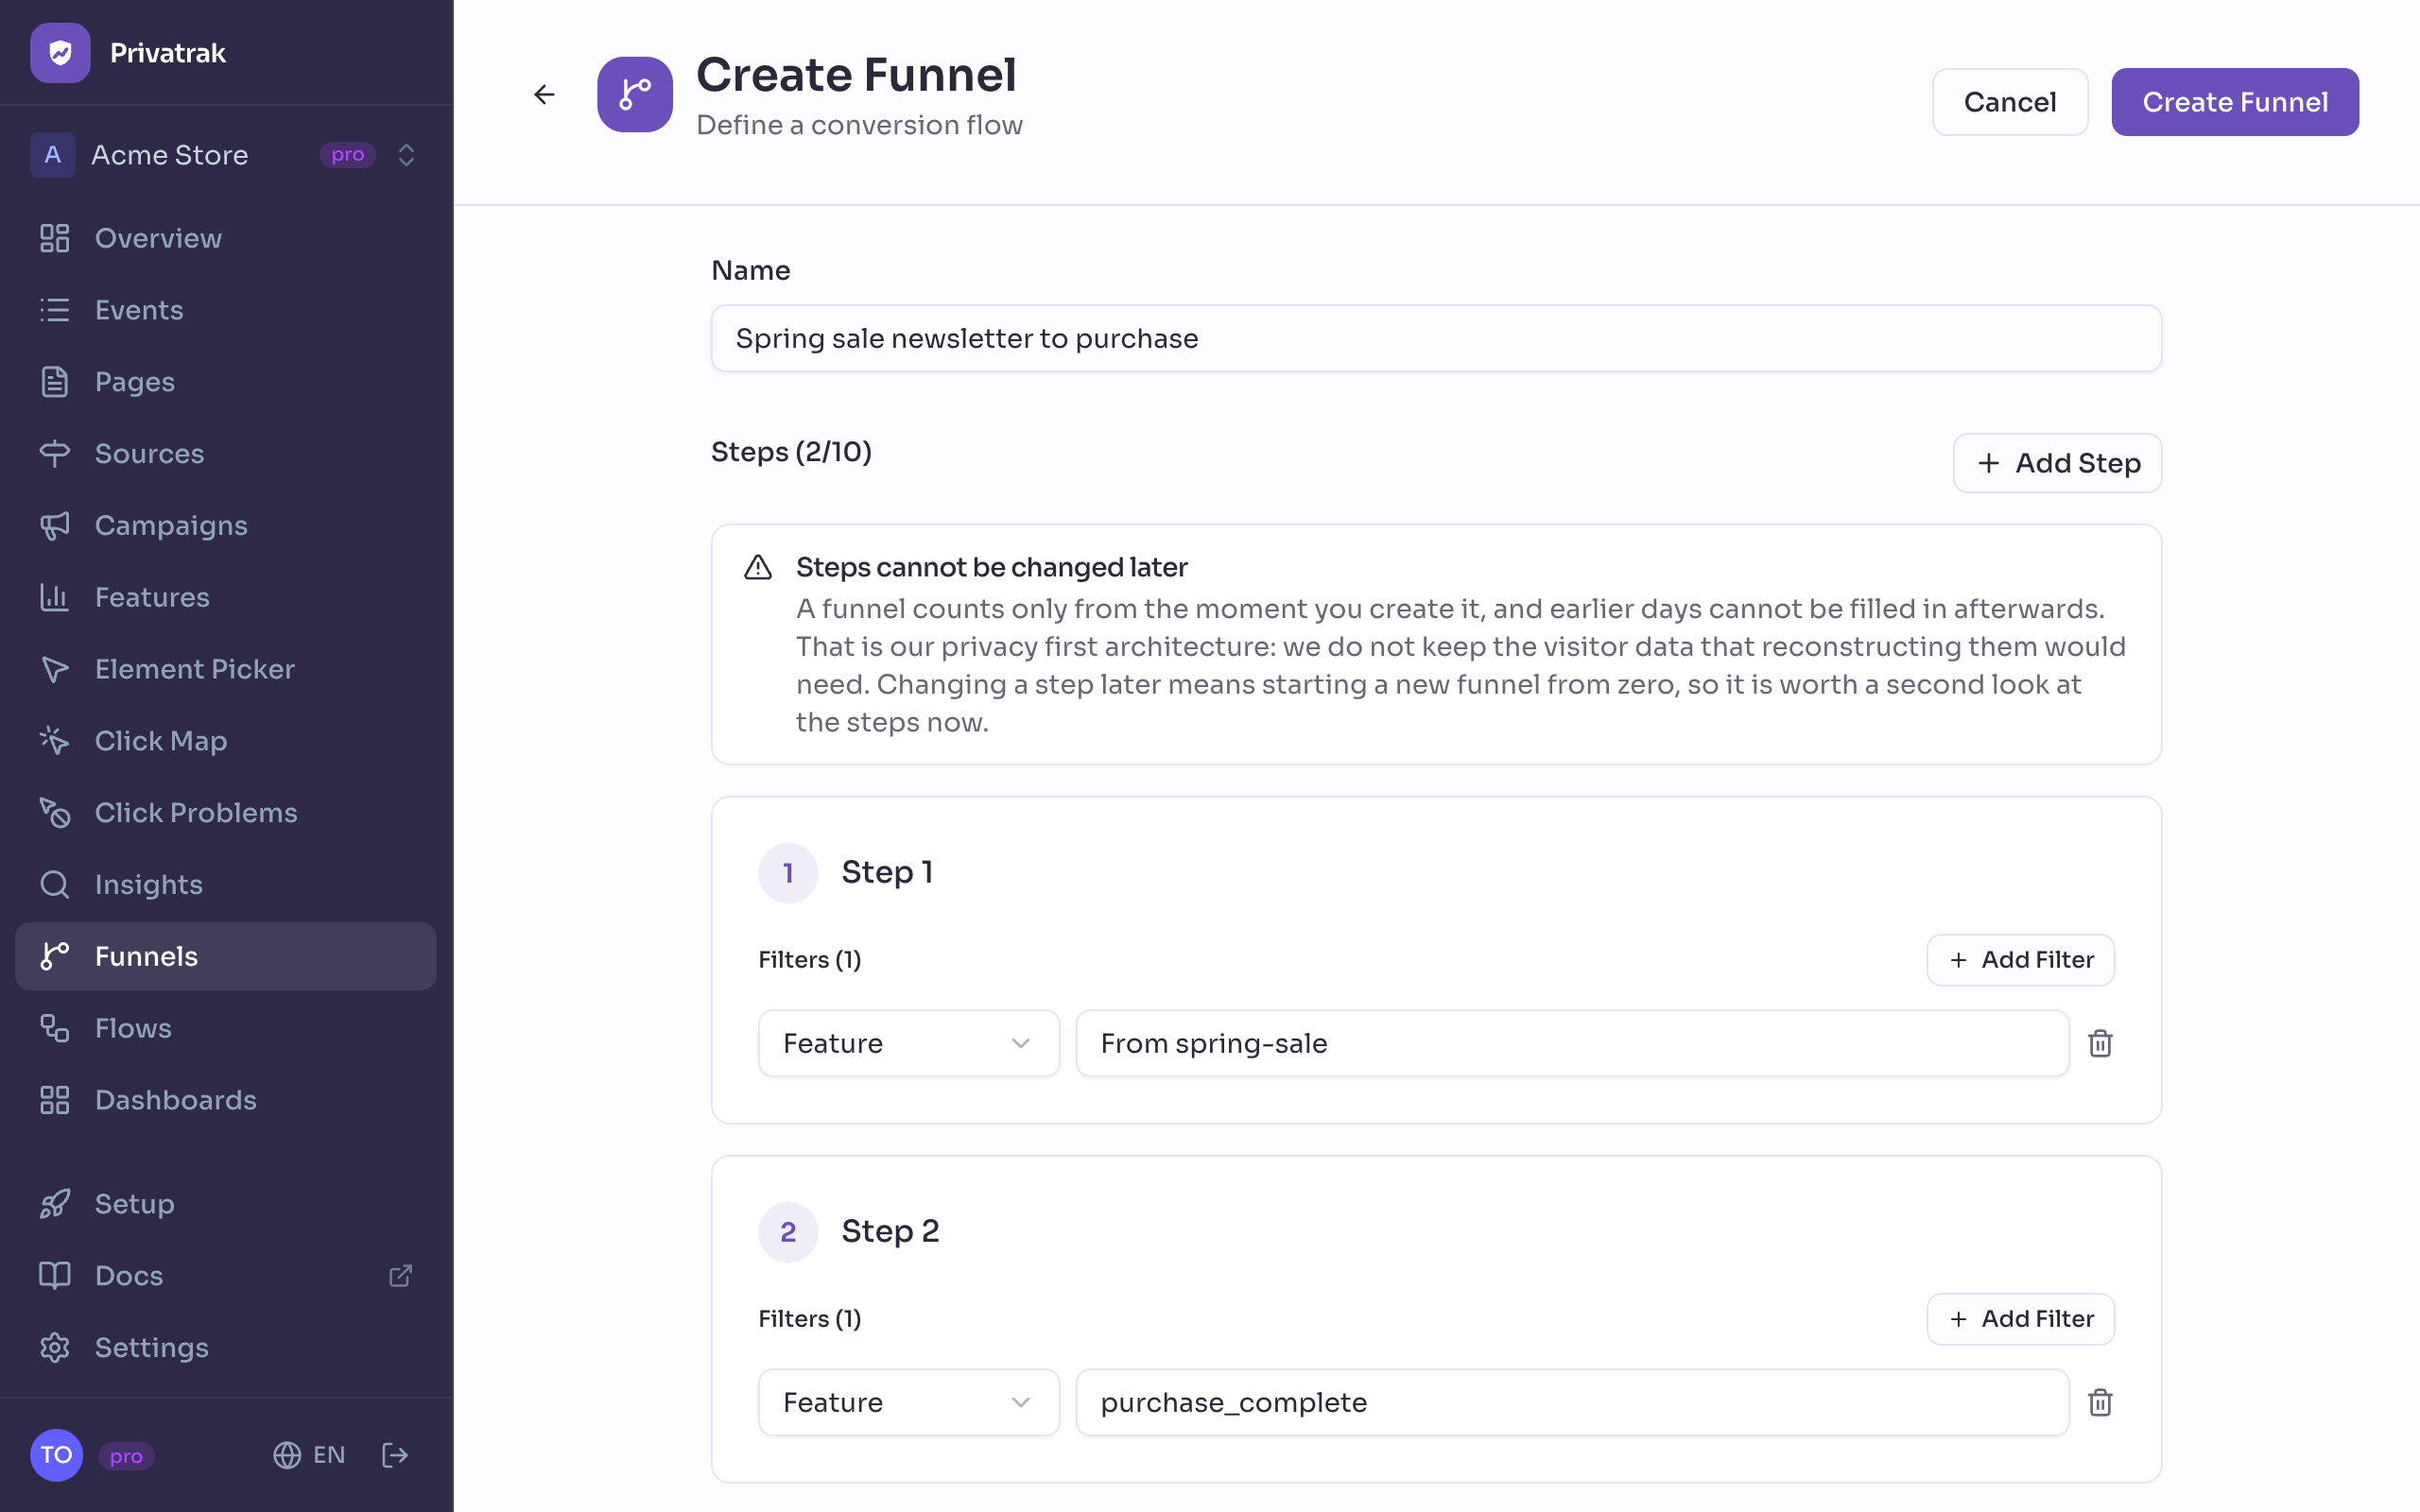Open Campaigns in sidebar
Screen dimensions: 2420x1512
[x=226, y=525]
